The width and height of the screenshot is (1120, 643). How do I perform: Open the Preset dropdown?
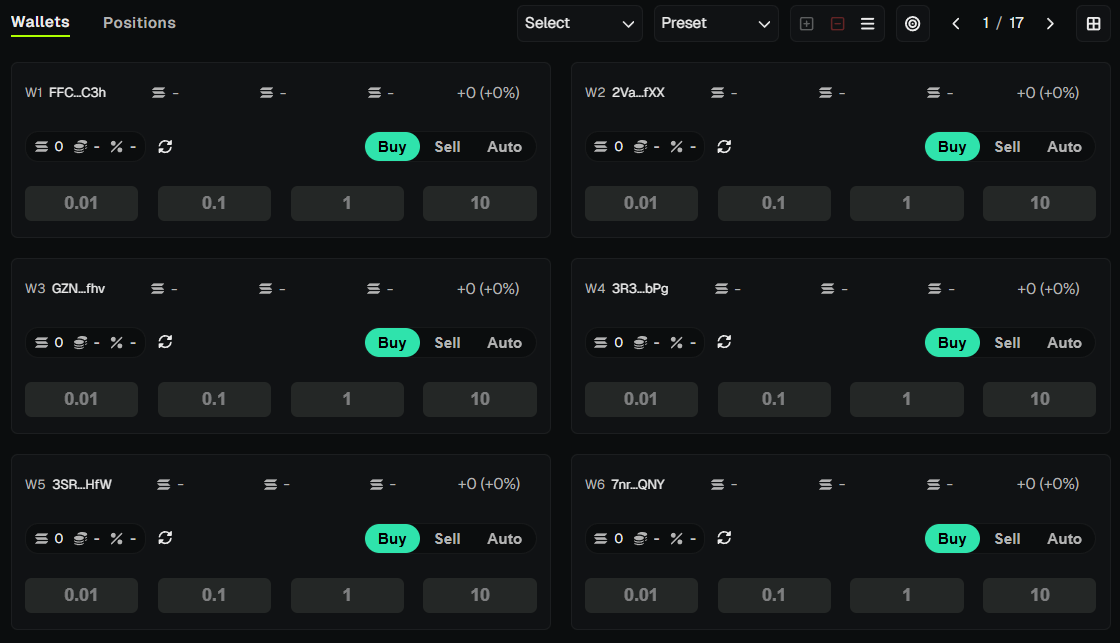(716, 23)
